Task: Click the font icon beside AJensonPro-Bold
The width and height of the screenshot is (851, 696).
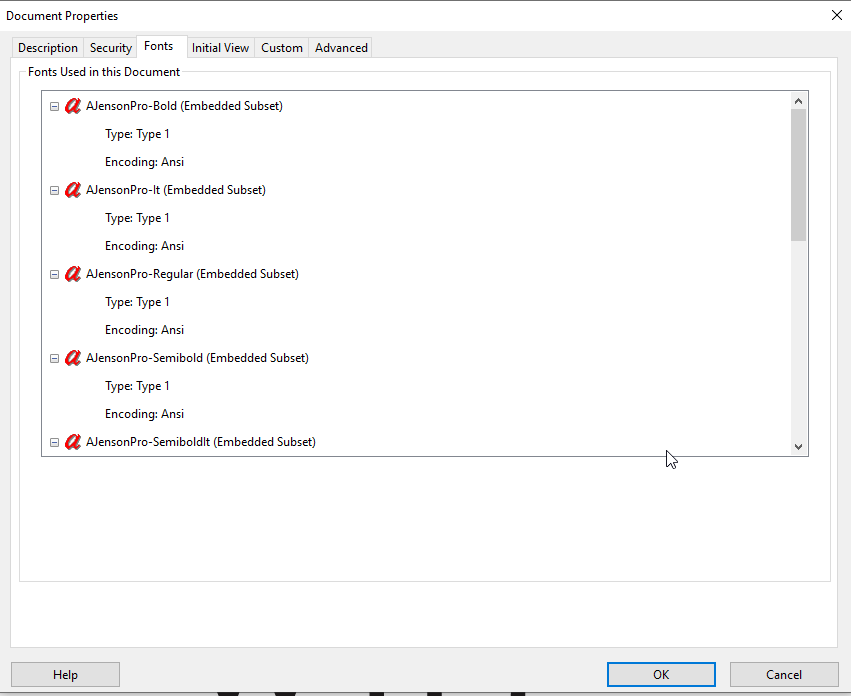Action: tap(72, 105)
